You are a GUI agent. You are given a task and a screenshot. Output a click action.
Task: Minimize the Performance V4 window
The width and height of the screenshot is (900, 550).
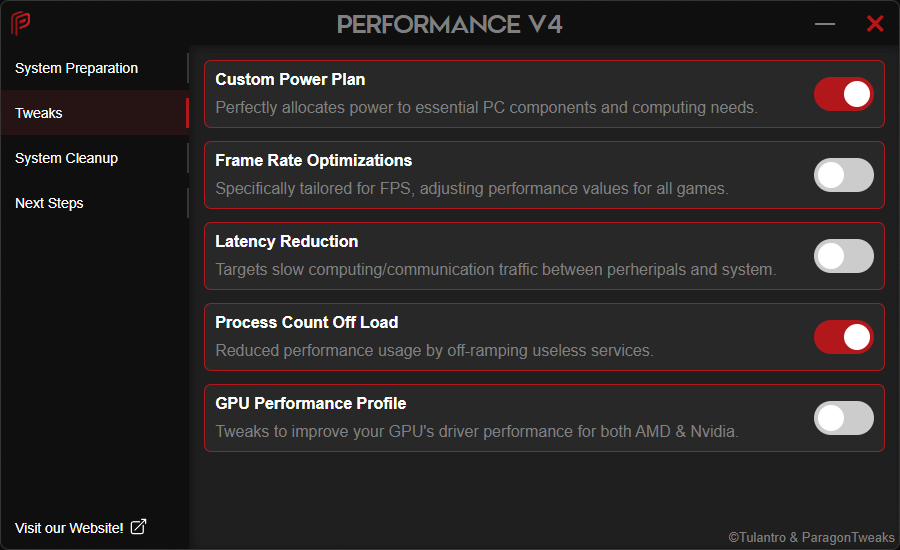coord(825,24)
